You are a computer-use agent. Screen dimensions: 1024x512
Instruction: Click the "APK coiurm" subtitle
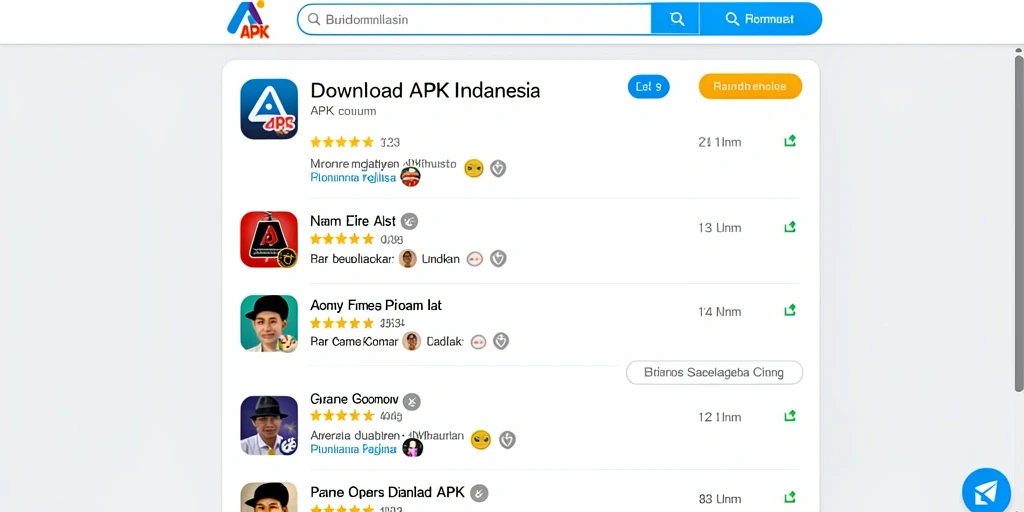[x=343, y=111]
